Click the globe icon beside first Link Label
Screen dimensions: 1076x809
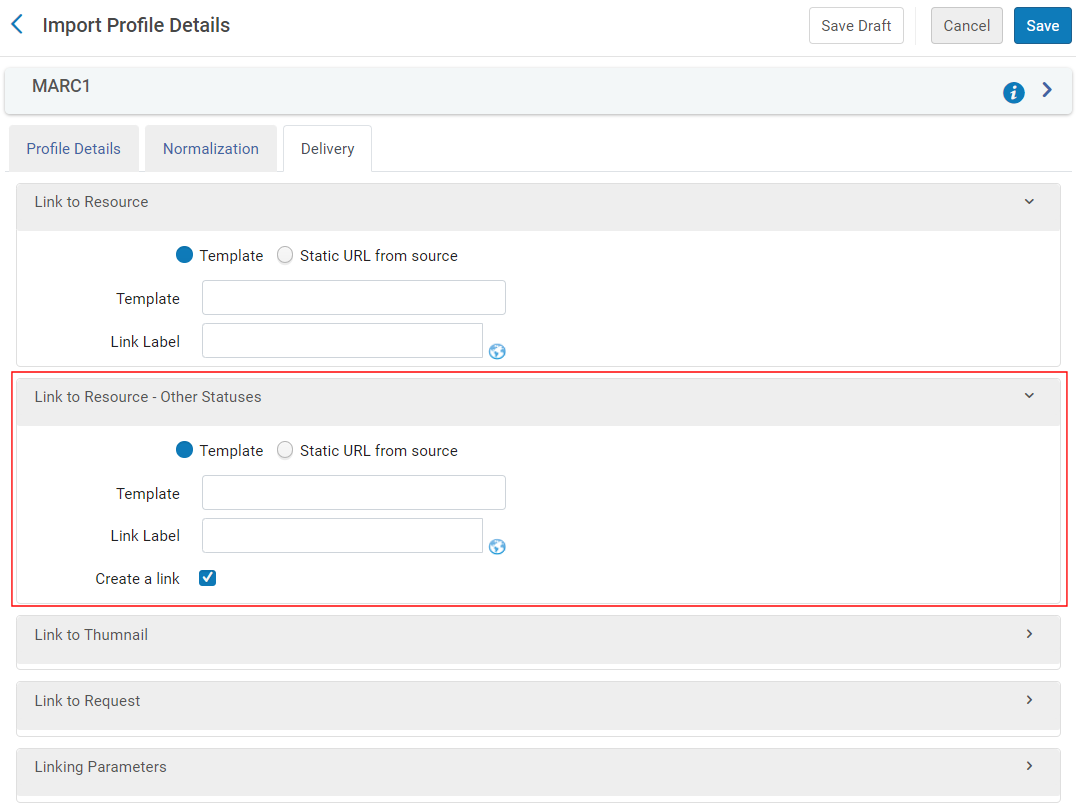(x=497, y=351)
